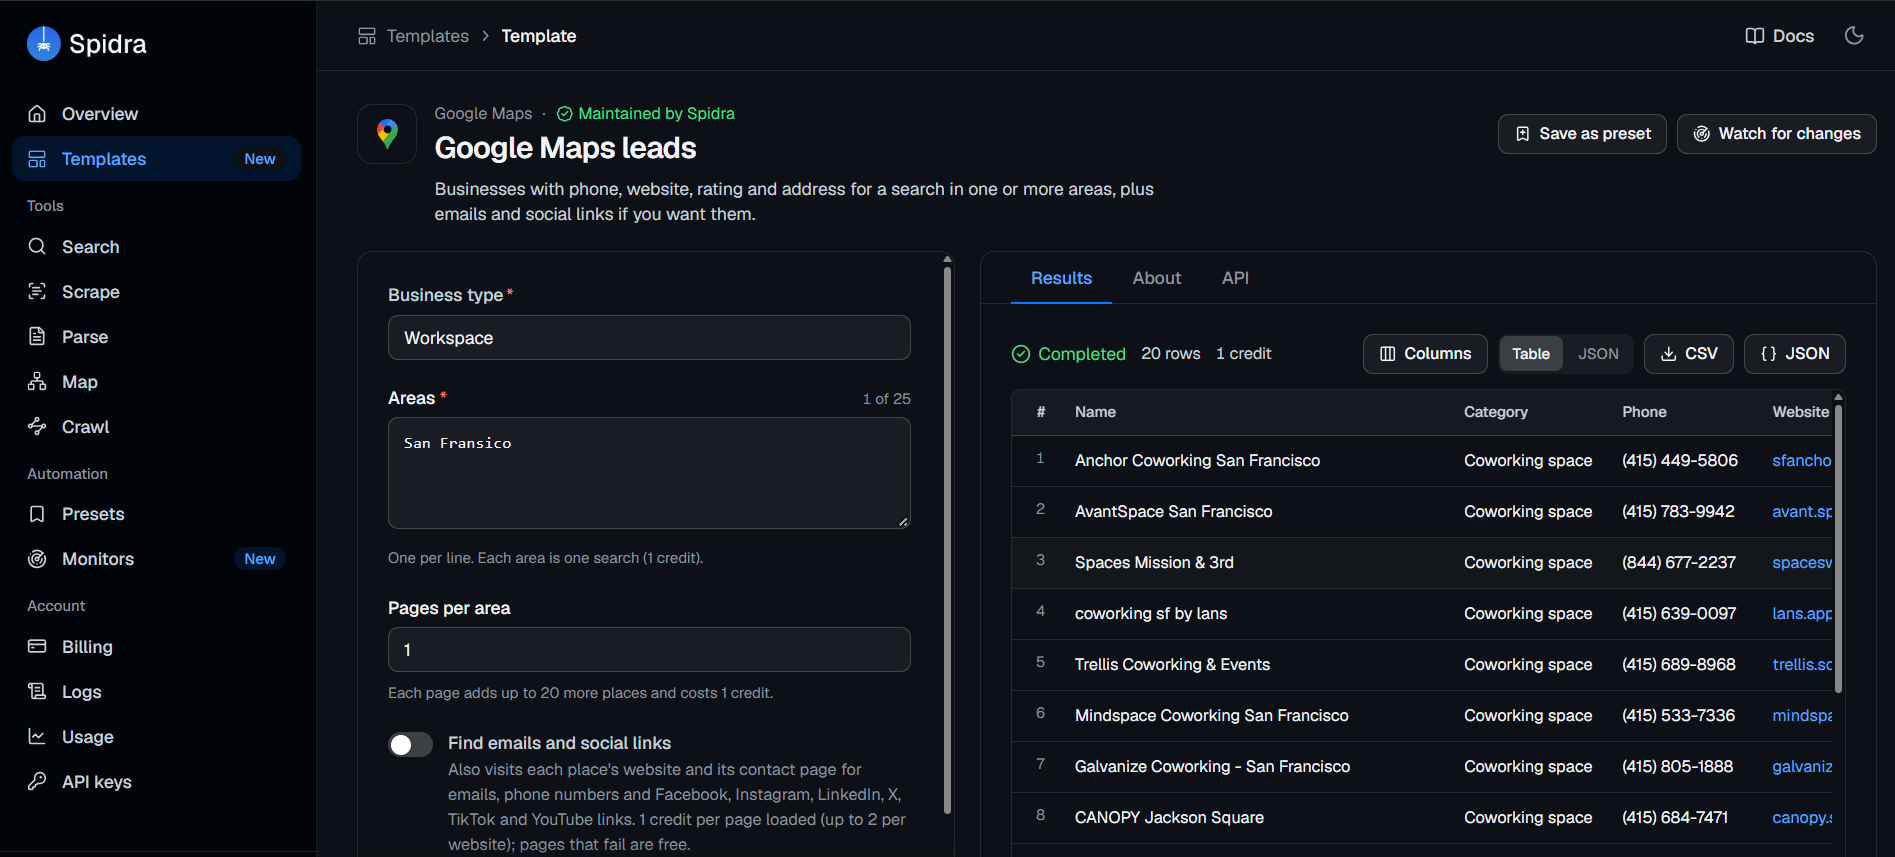Switch to the Results tab
1895x857 pixels.
1061,278
